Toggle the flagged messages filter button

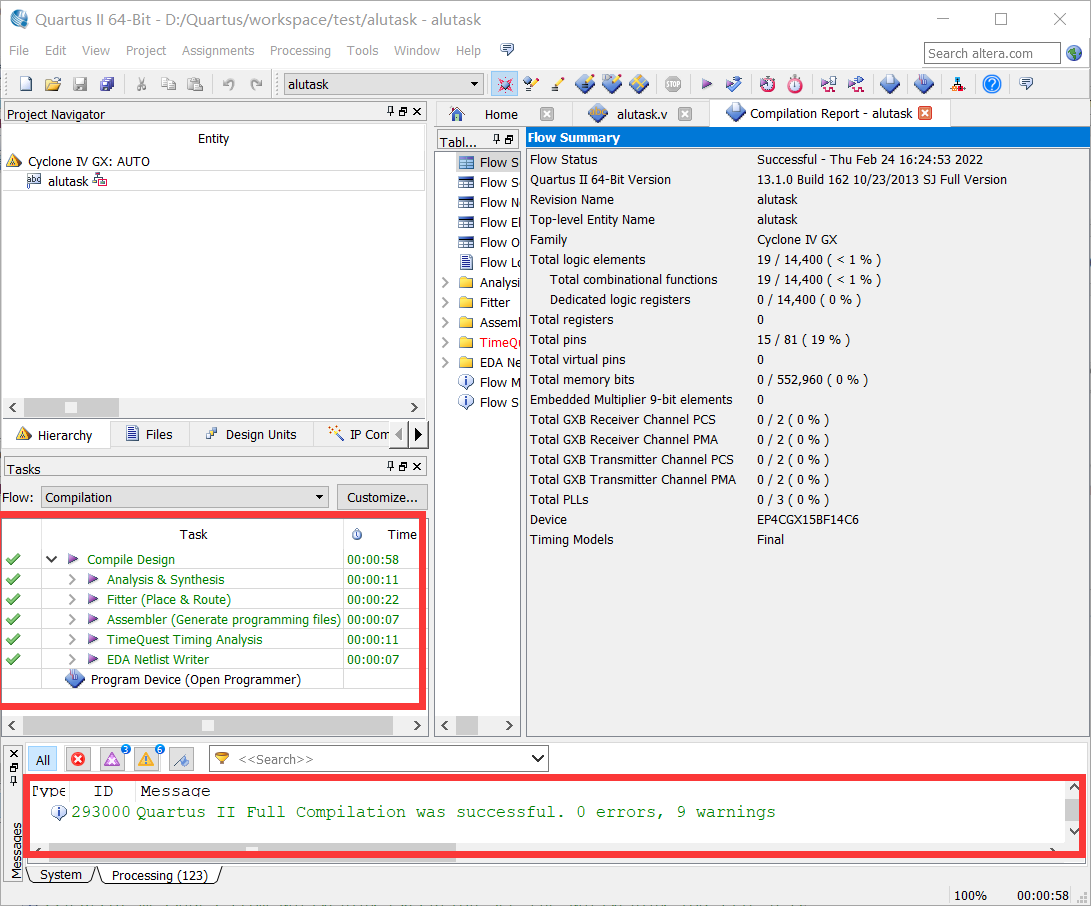[181, 759]
